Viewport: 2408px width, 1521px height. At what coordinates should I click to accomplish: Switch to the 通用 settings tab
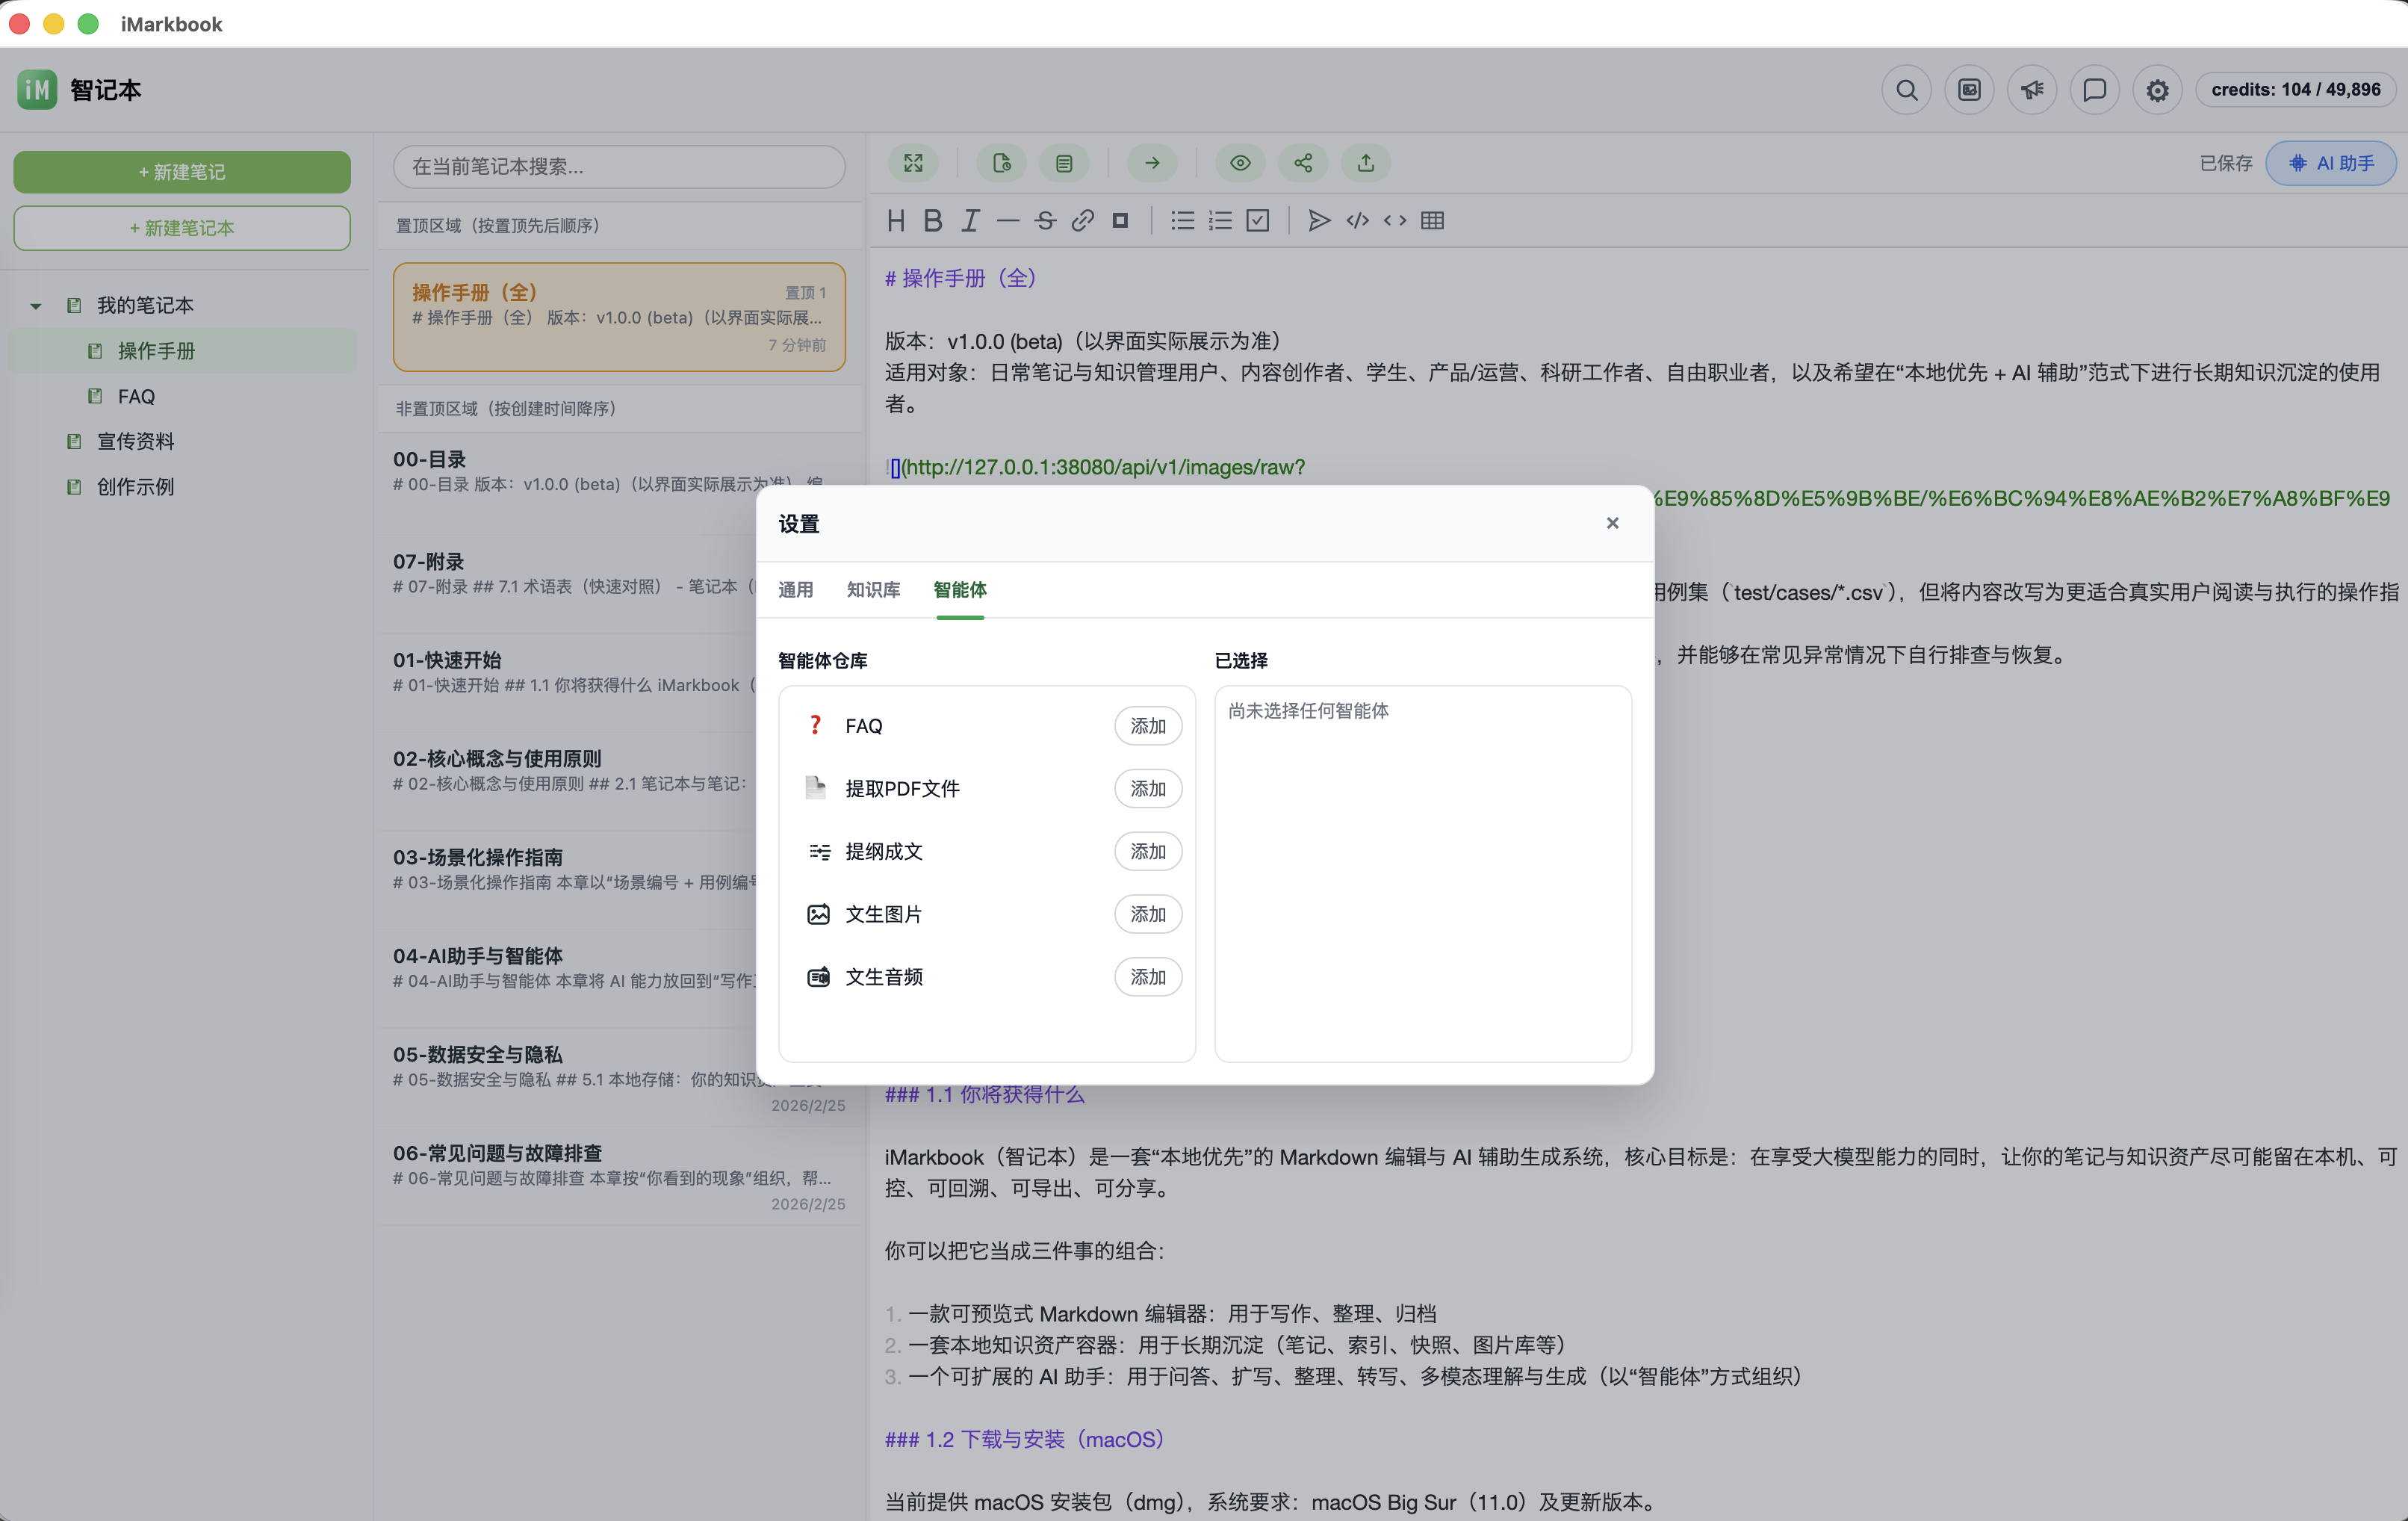tap(795, 590)
